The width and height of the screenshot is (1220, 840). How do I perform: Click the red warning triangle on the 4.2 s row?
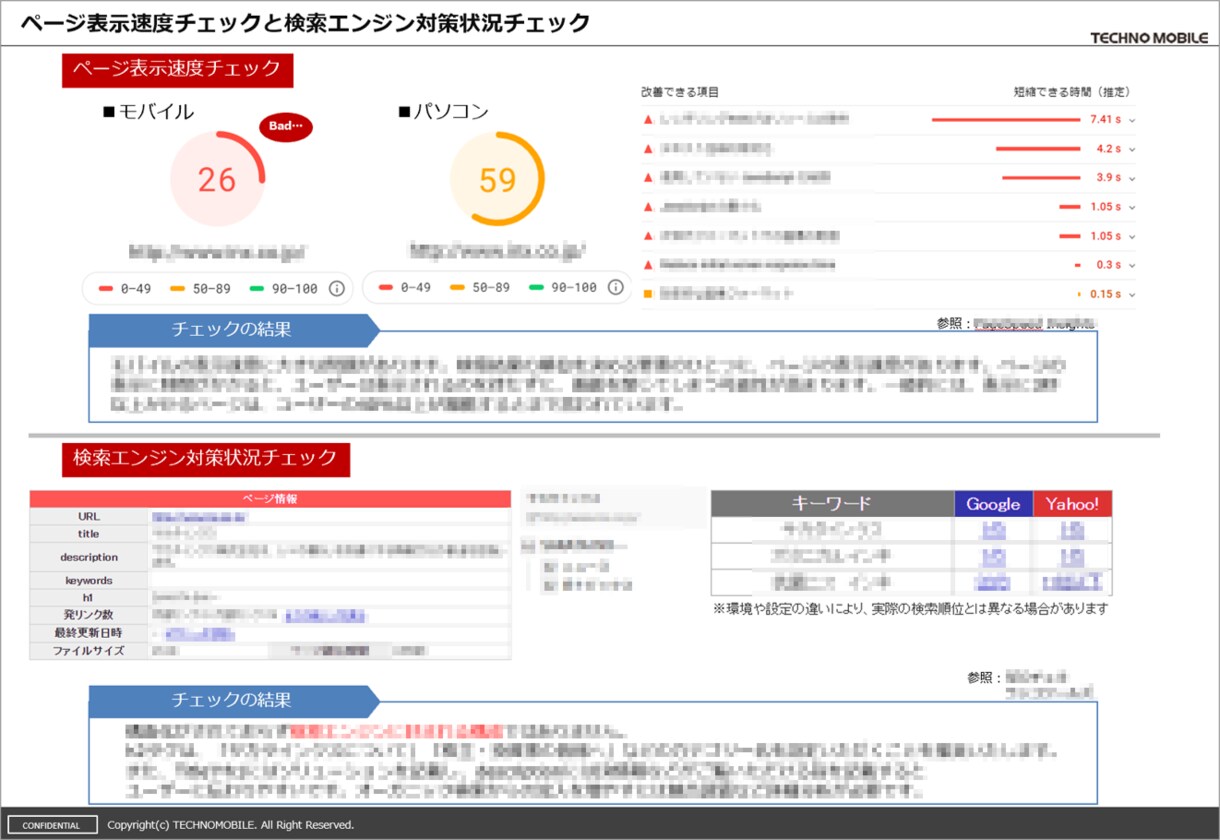(x=648, y=149)
